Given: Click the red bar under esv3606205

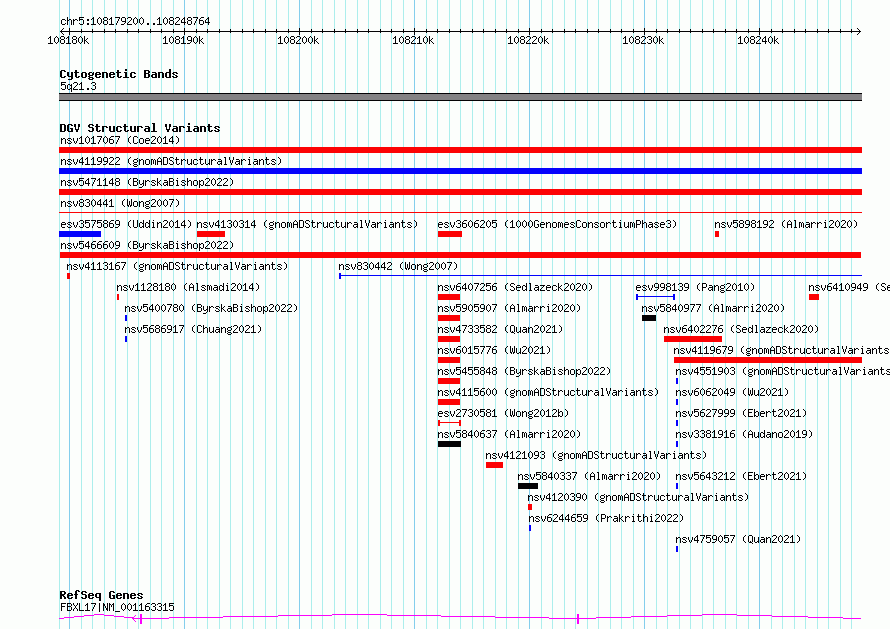Looking at the screenshot, I should pyautogui.click(x=450, y=234).
